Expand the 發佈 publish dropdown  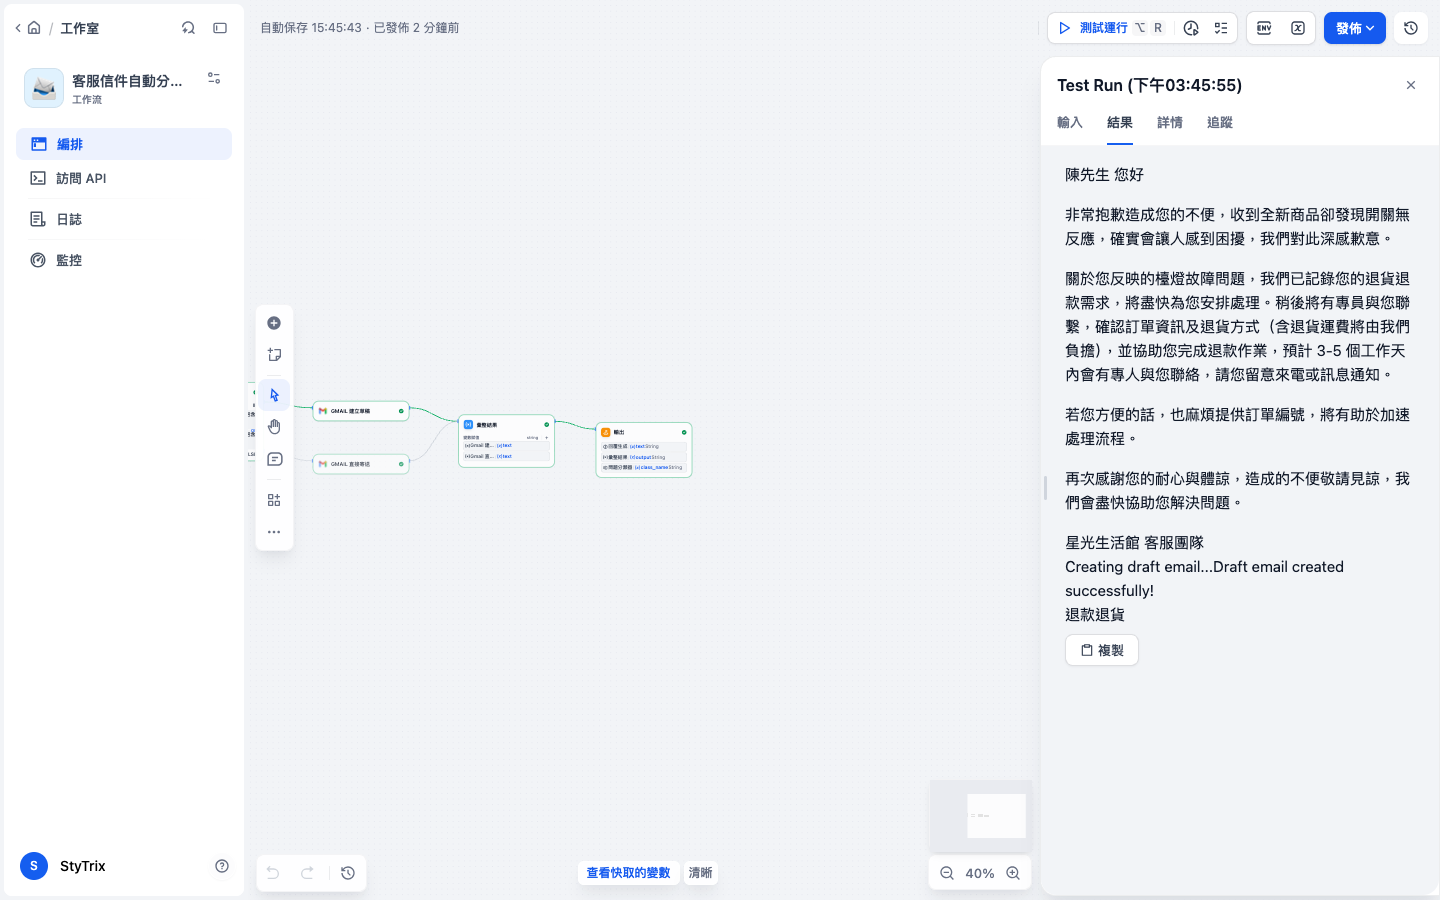(x=1355, y=28)
